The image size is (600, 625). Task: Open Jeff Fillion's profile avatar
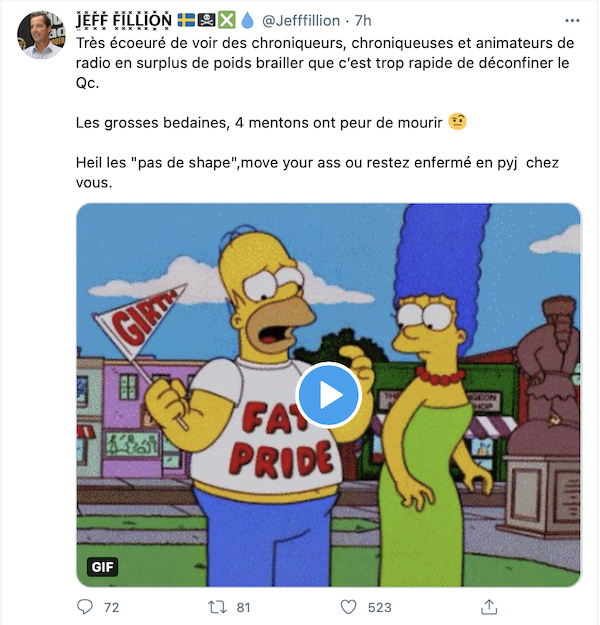point(41,35)
